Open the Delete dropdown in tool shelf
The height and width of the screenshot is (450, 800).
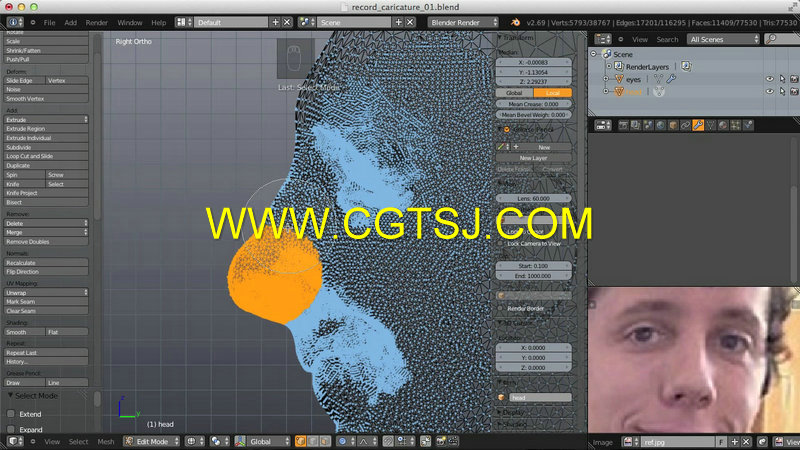[46, 223]
